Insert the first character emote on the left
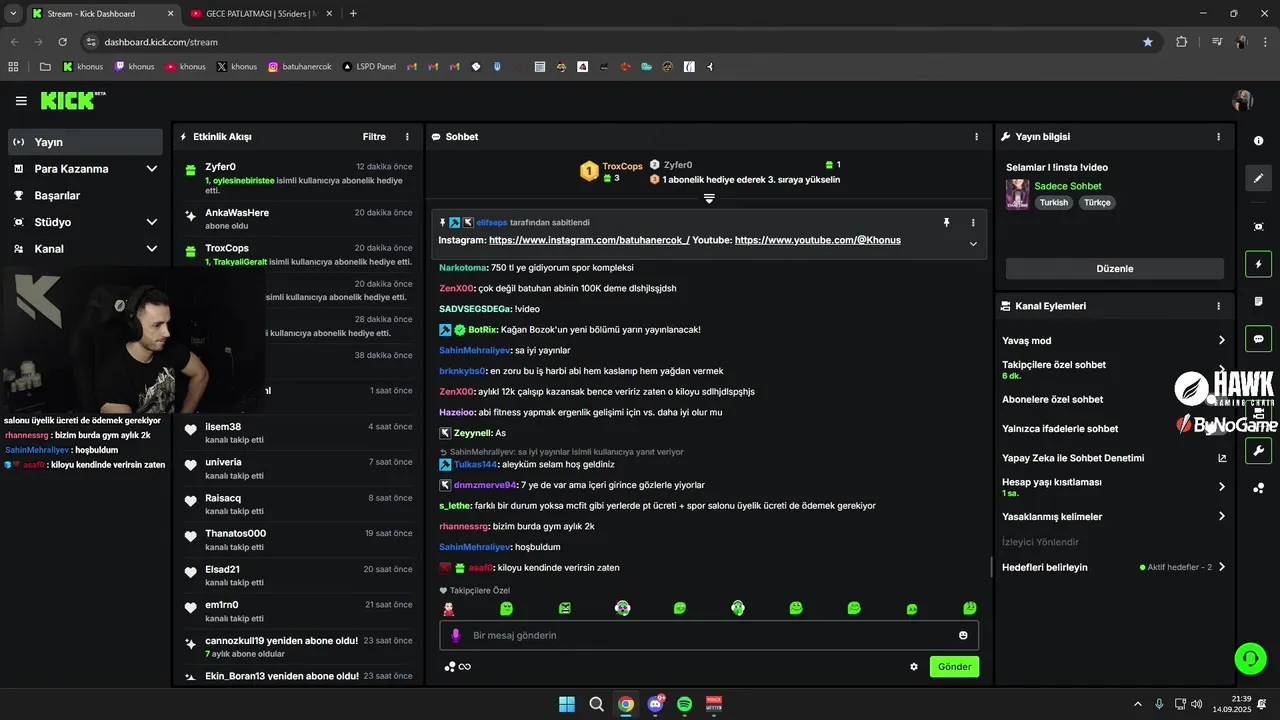This screenshot has width=1280, height=720. coord(449,608)
